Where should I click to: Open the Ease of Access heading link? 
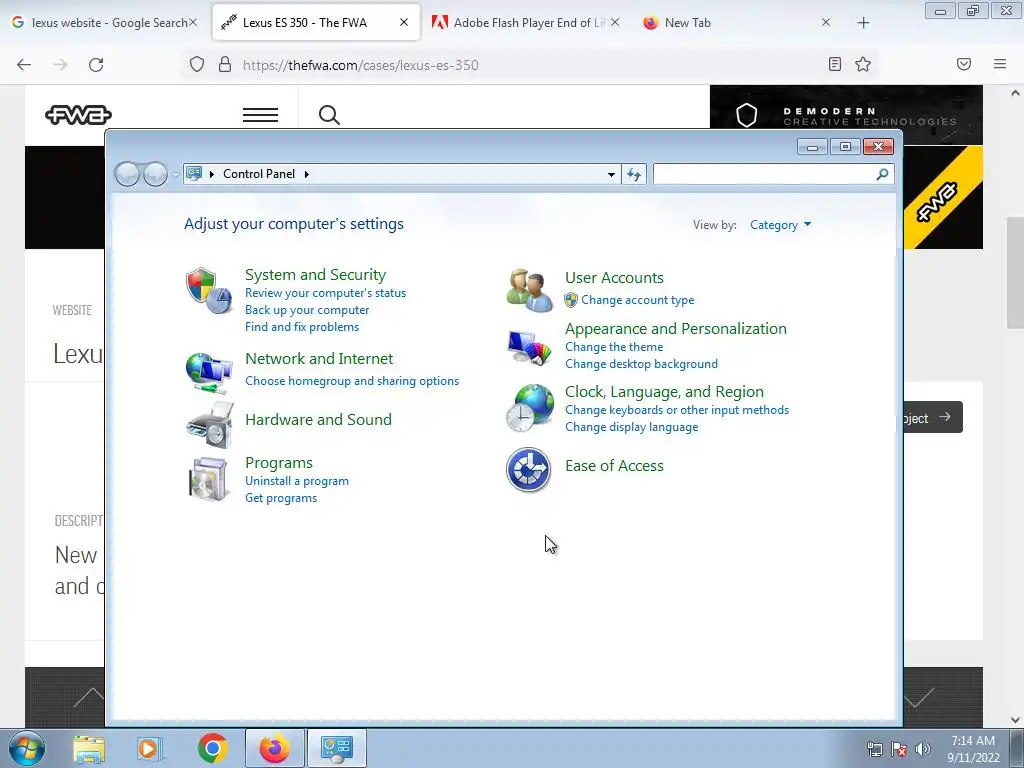point(614,466)
